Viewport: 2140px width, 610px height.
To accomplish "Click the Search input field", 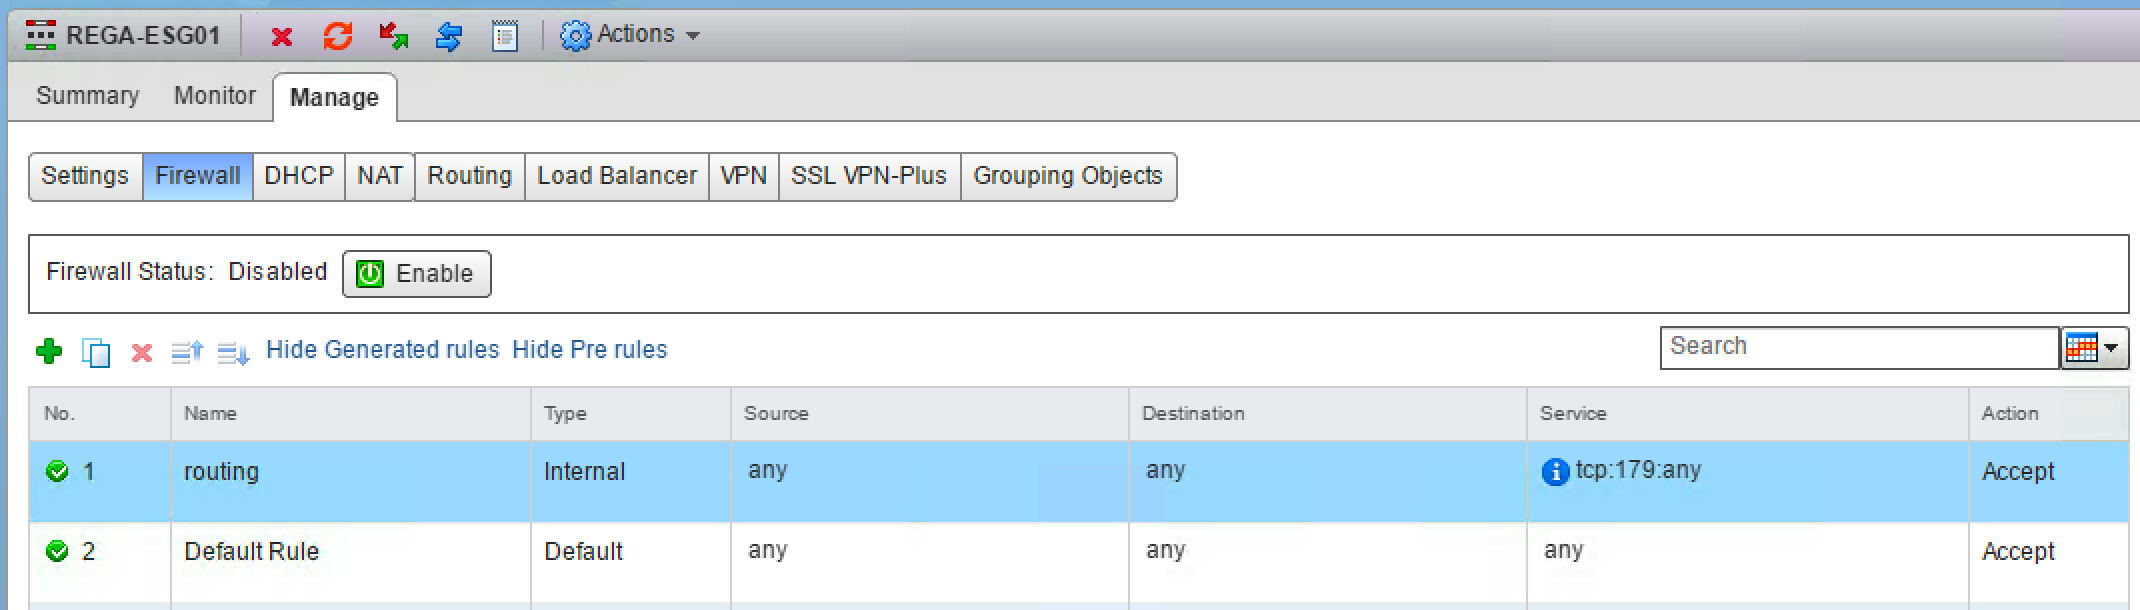I will pyautogui.click(x=1859, y=347).
